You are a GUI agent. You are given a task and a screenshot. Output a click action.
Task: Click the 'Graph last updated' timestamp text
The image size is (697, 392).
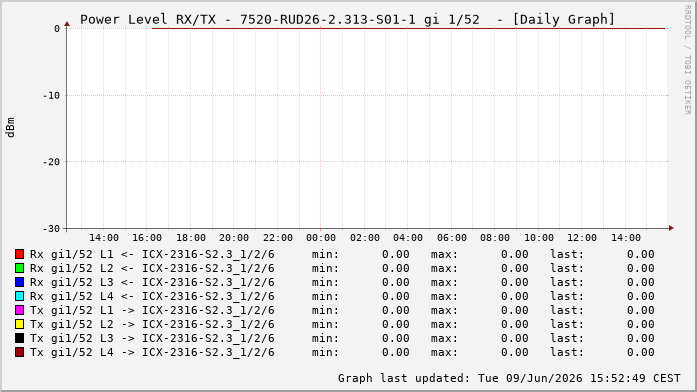tap(509, 378)
